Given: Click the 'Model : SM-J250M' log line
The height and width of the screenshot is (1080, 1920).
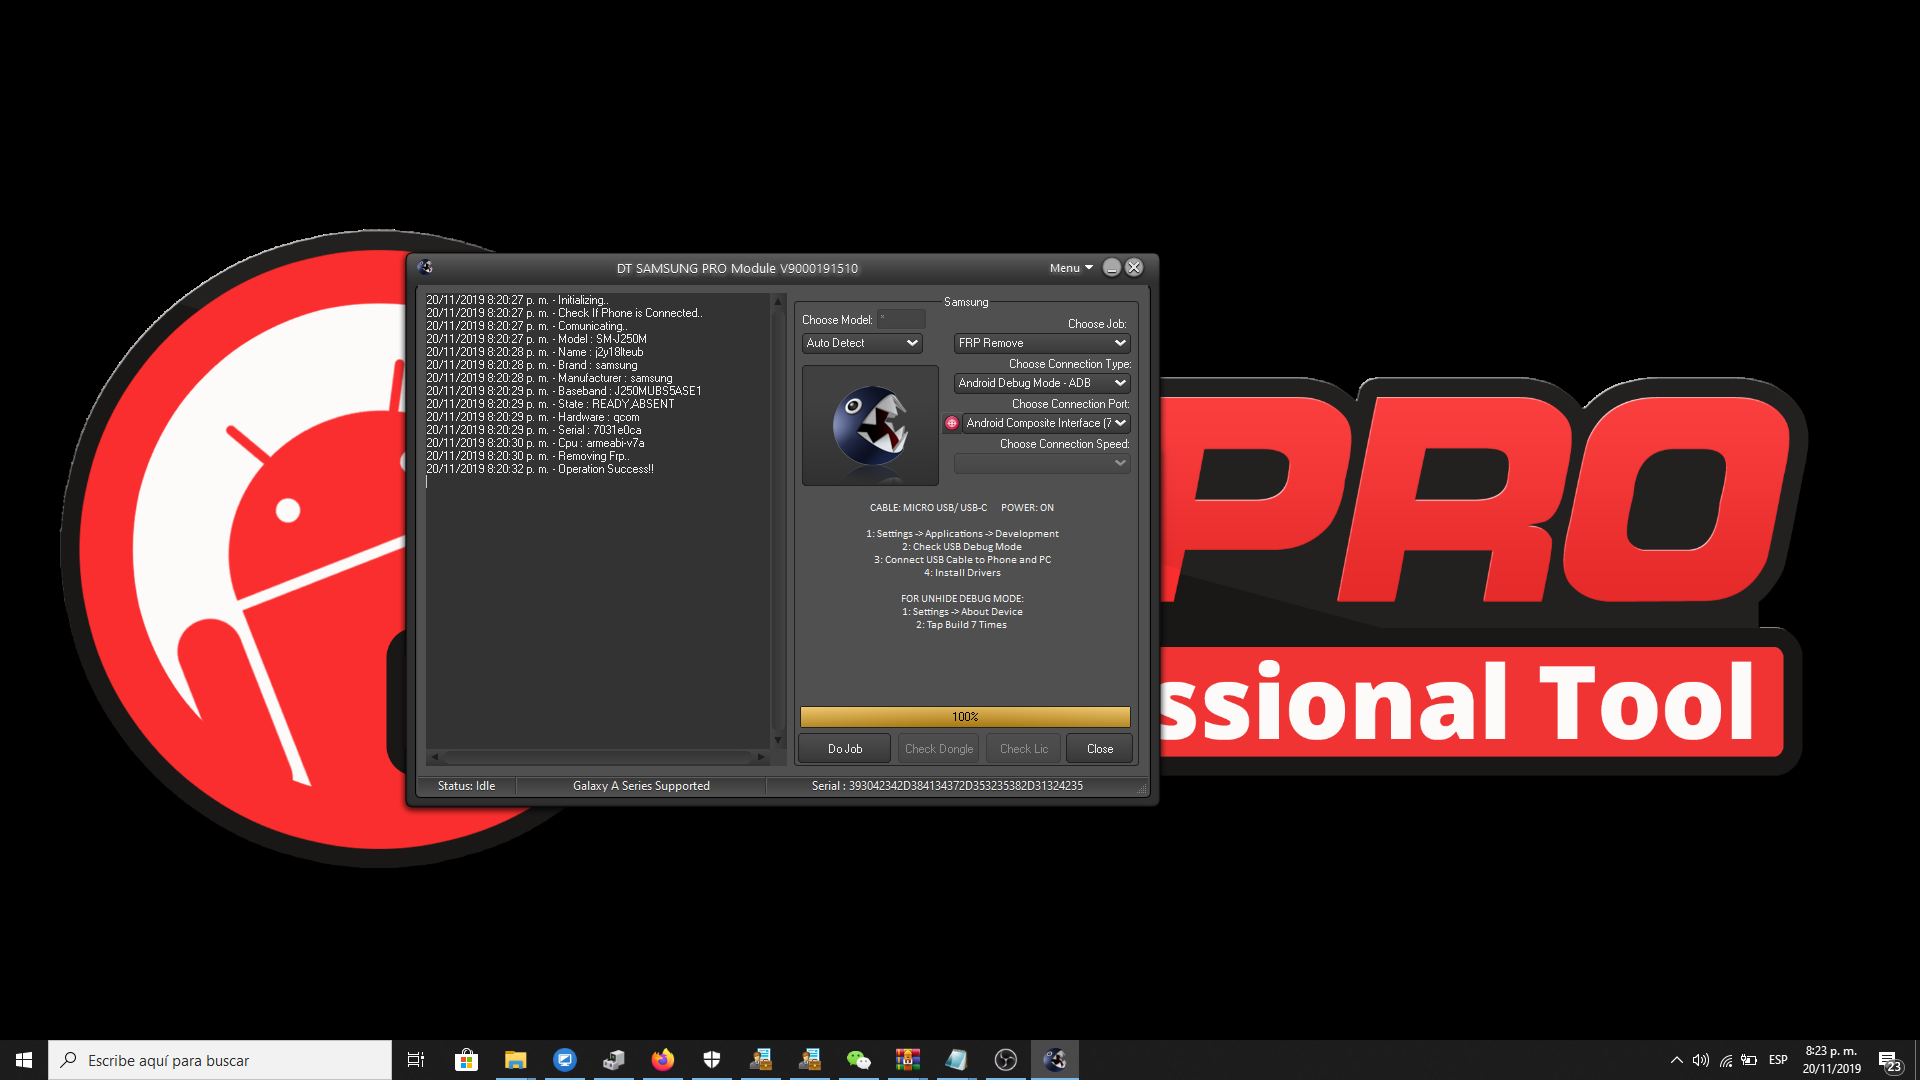Looking at the screenshot, I should pyautogui.click(x=536, y=339).
